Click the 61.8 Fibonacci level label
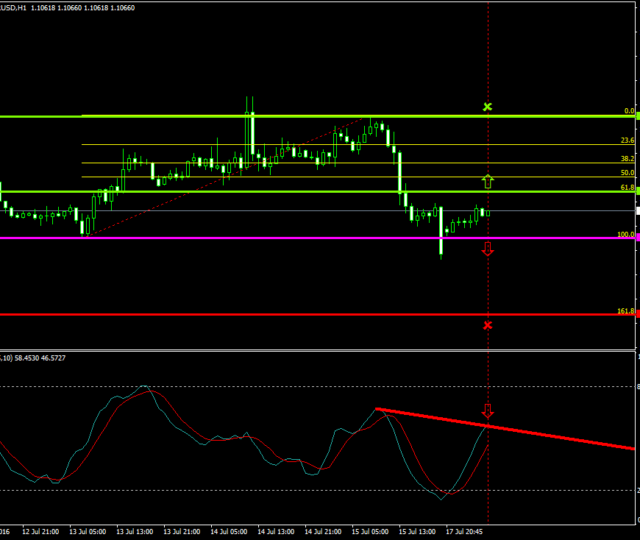The height and width of the screenshot is (540, 640). click(627, 187)
